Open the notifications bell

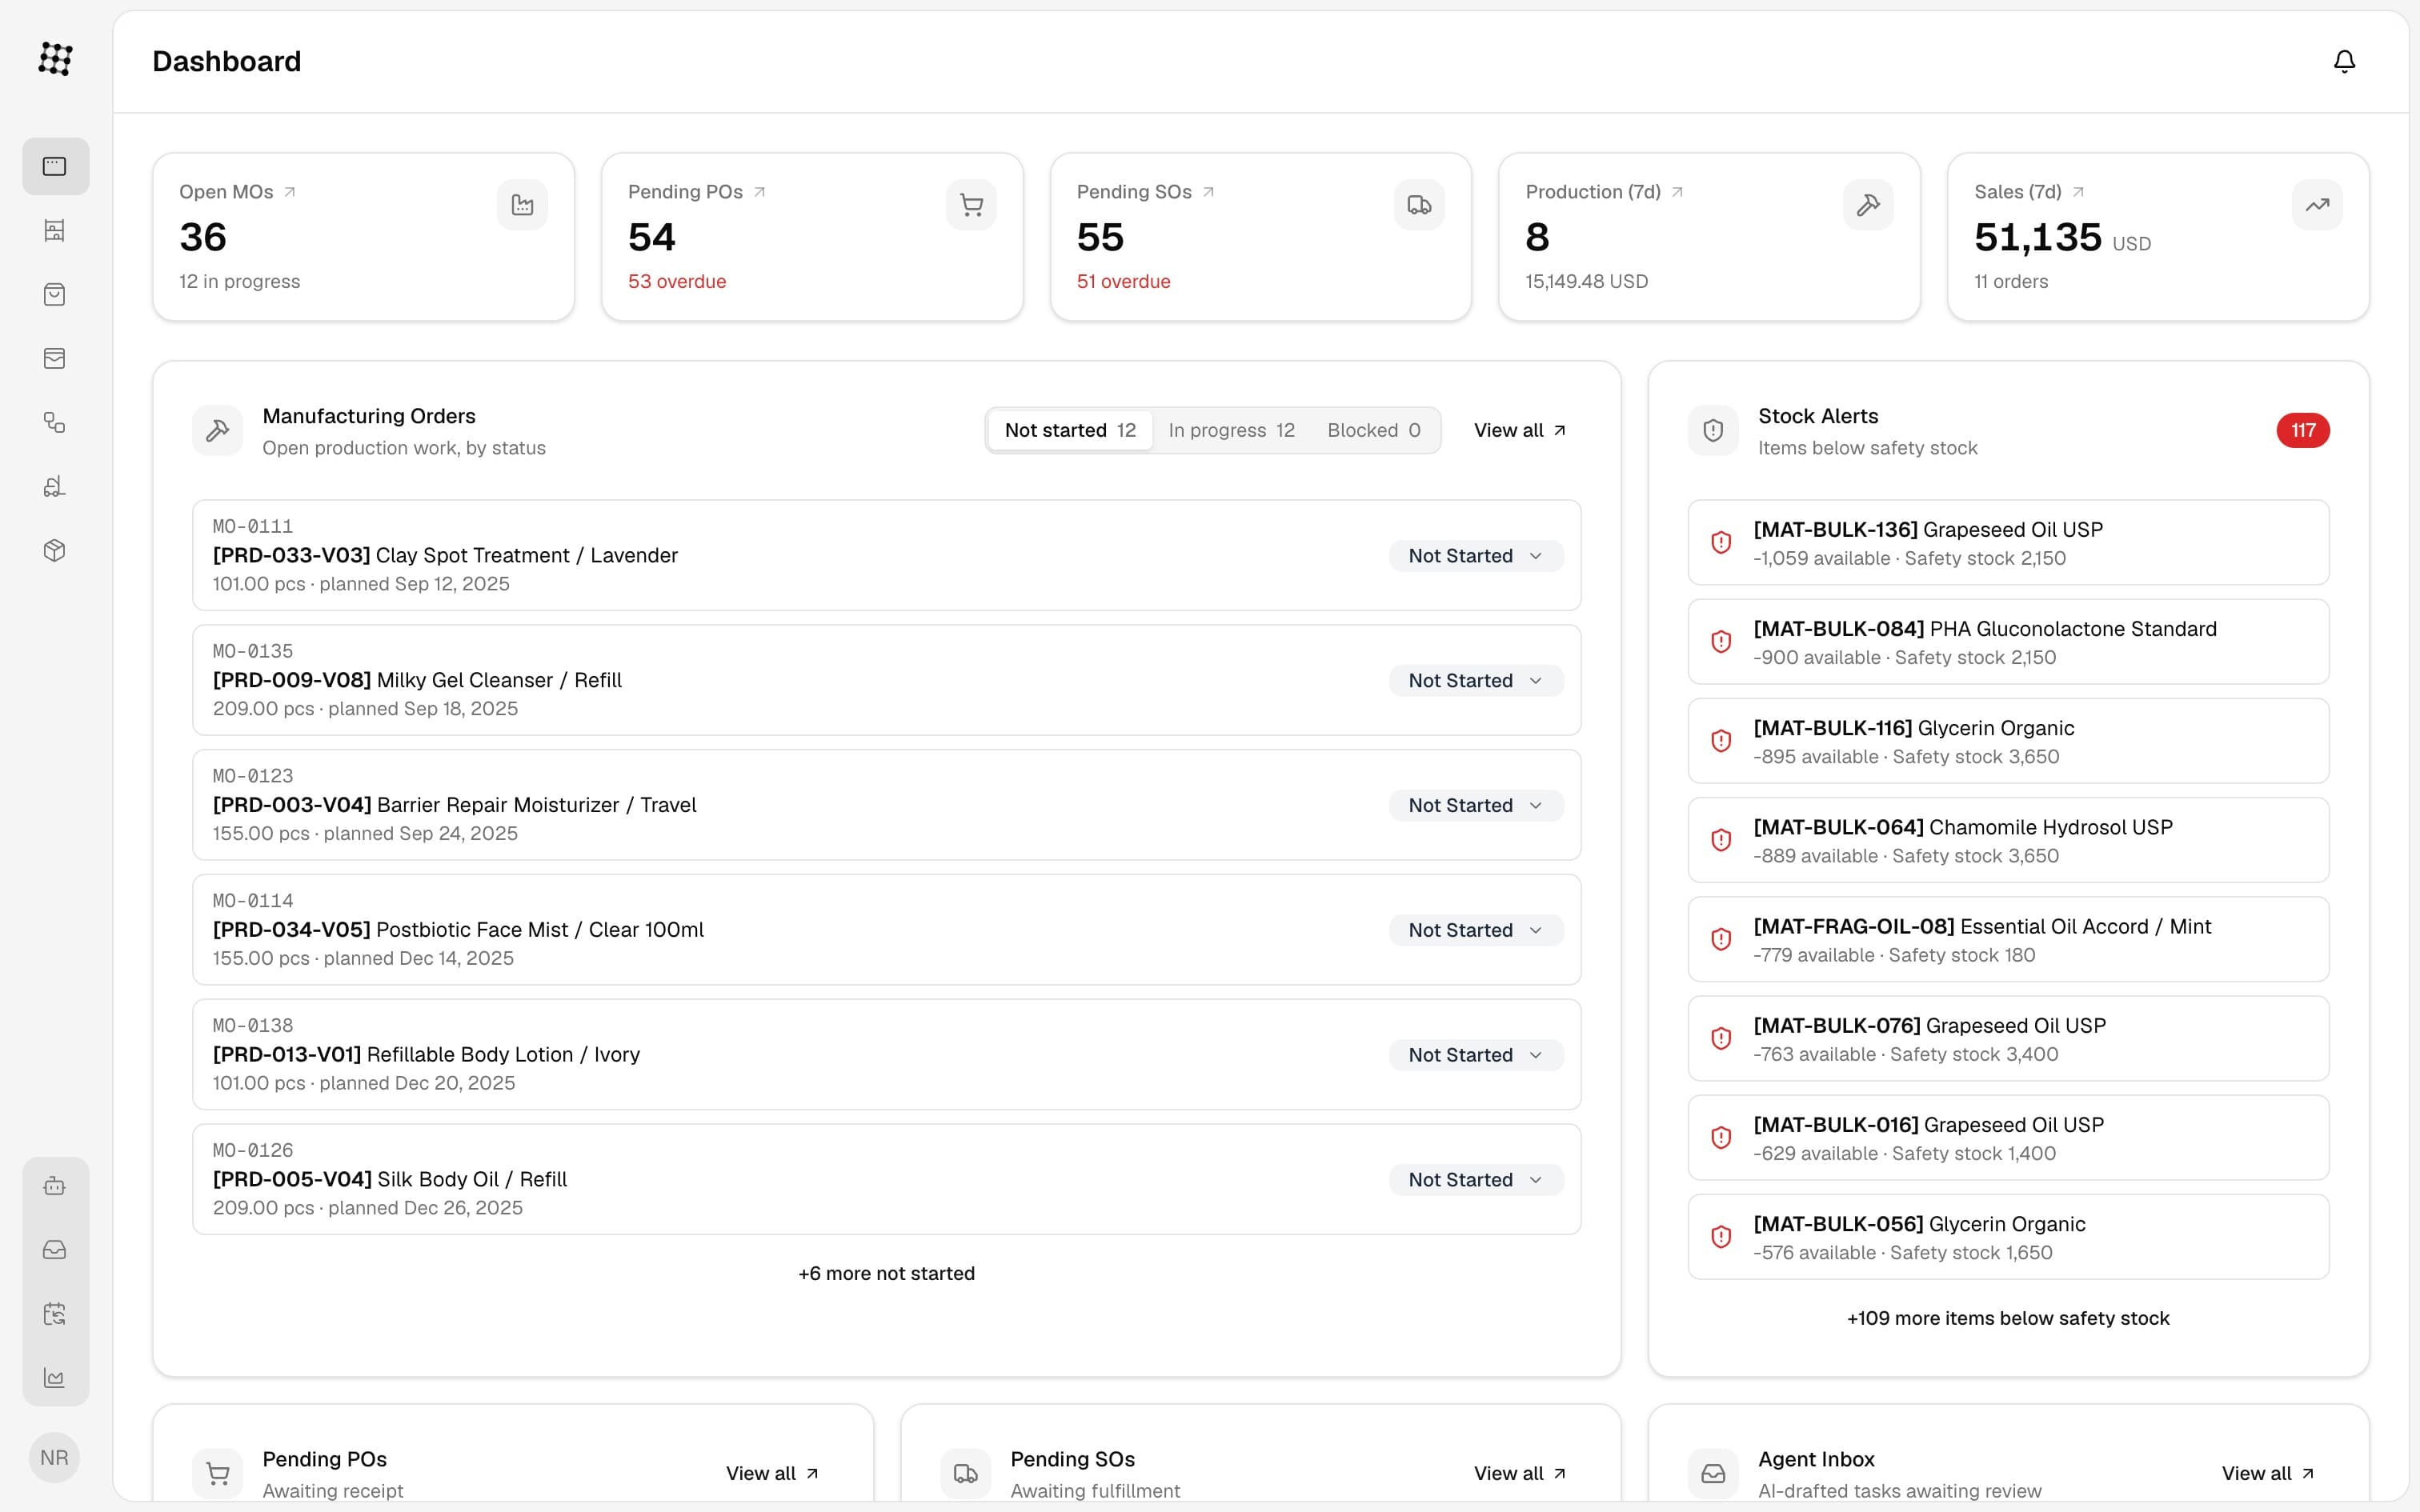(2344, 61)
